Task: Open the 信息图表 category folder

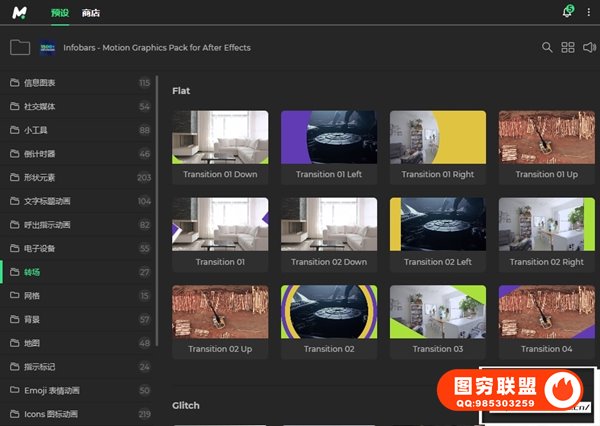Action: pyautogui.click(x=41, y=83)
